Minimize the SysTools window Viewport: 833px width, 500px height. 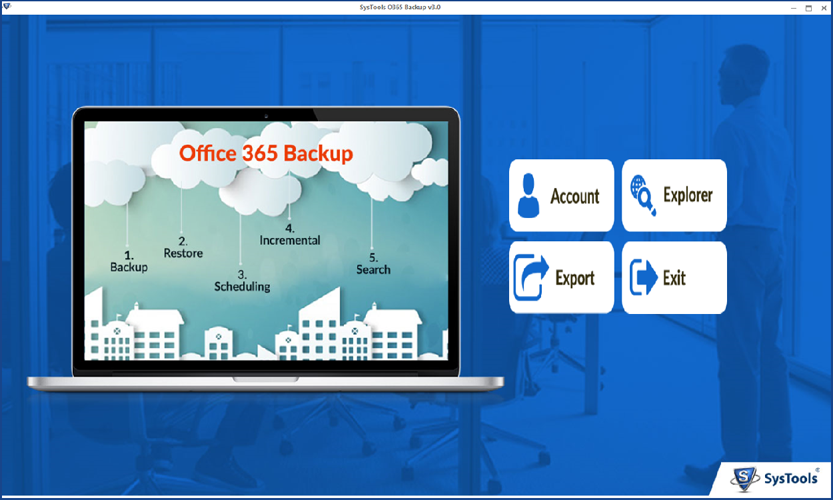coord(793,7)
